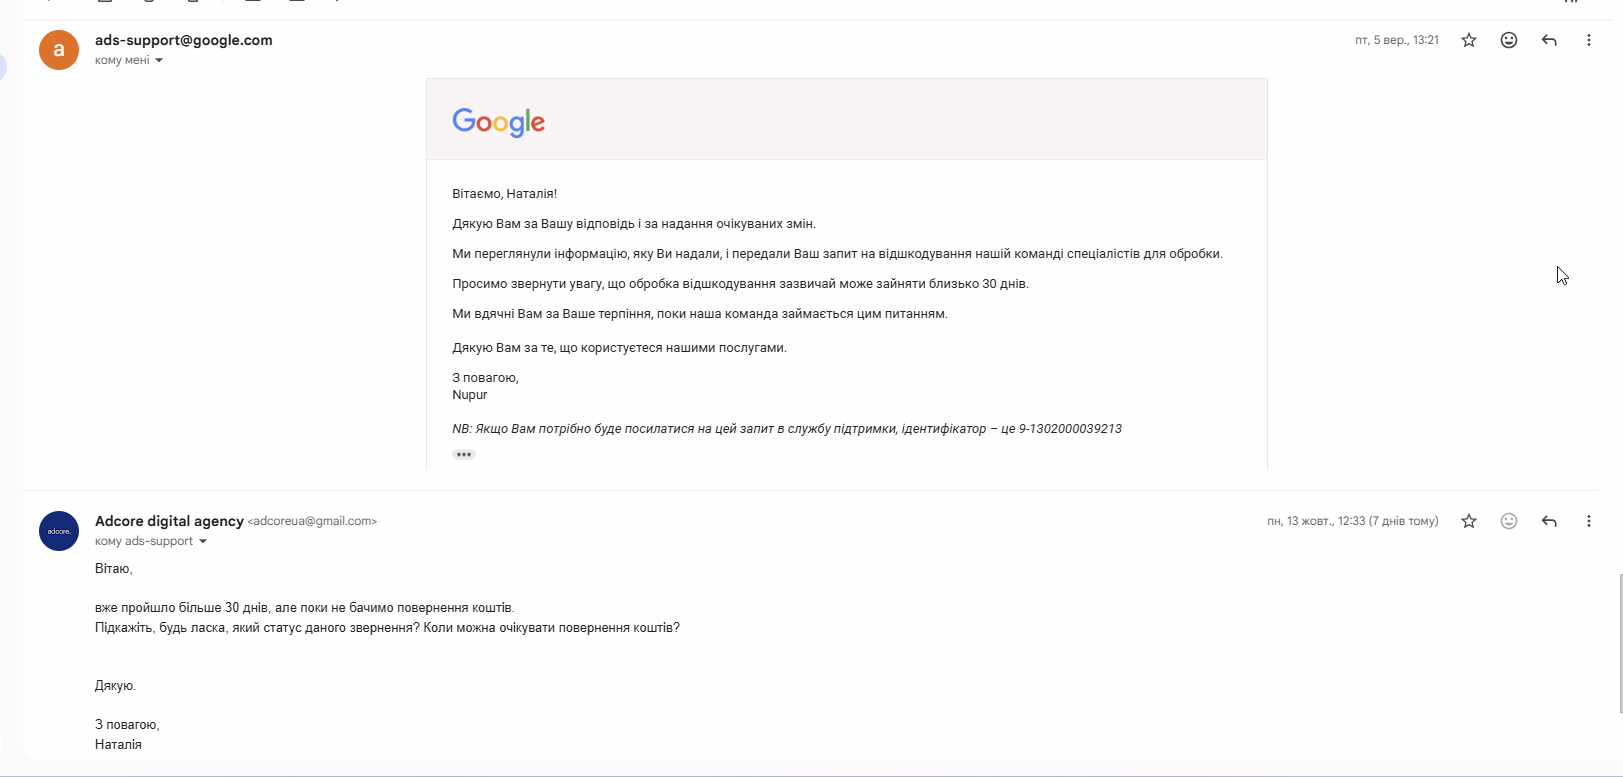Click the Adcore dark blue profile avatar
Viewport: 1623px width, 777px height.
[x=59, y=531]
